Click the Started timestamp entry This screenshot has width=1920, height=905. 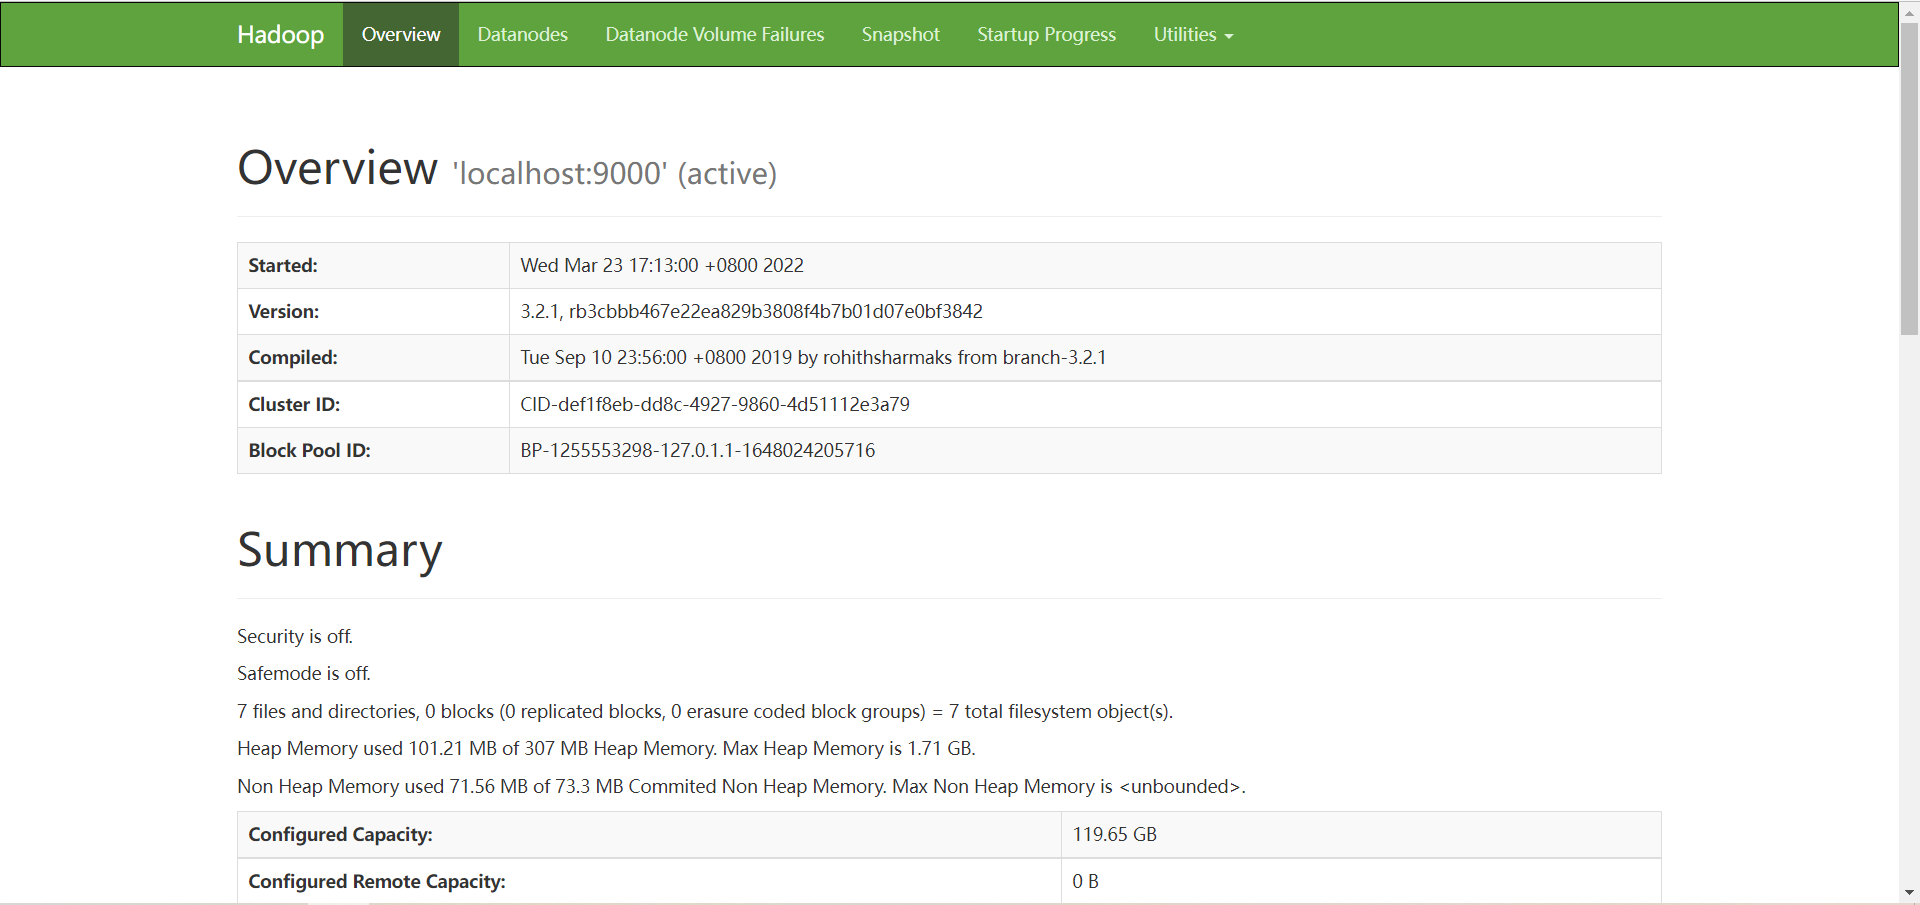coord(661,265)
